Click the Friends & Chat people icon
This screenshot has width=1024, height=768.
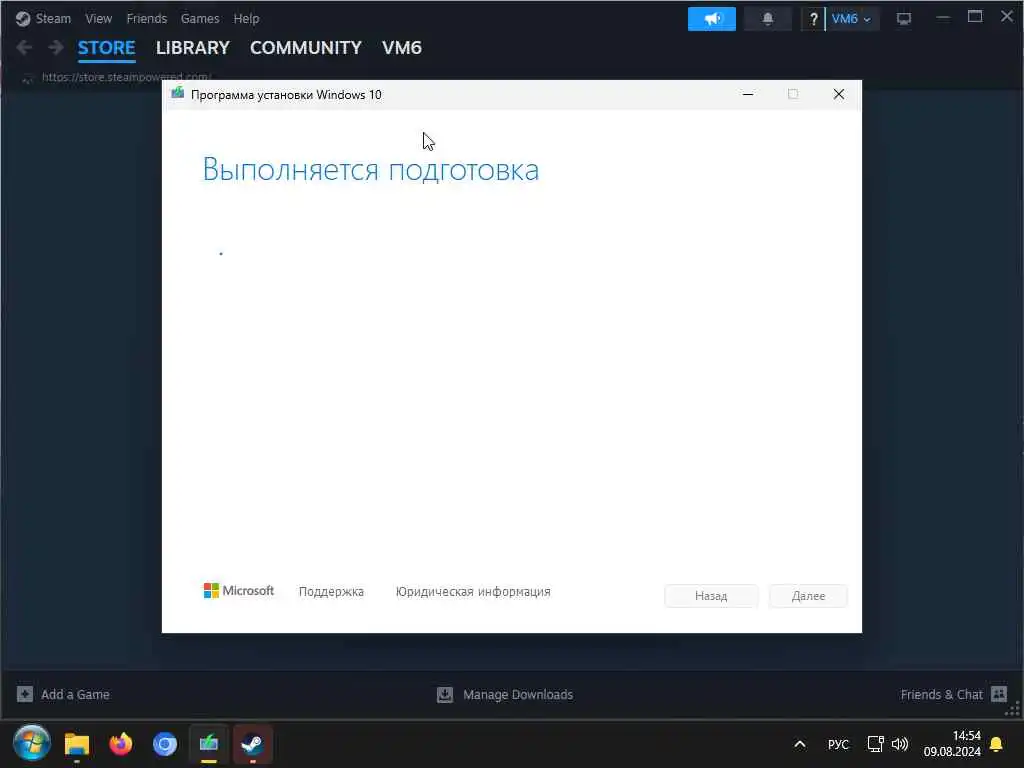[x=999, y=694]
